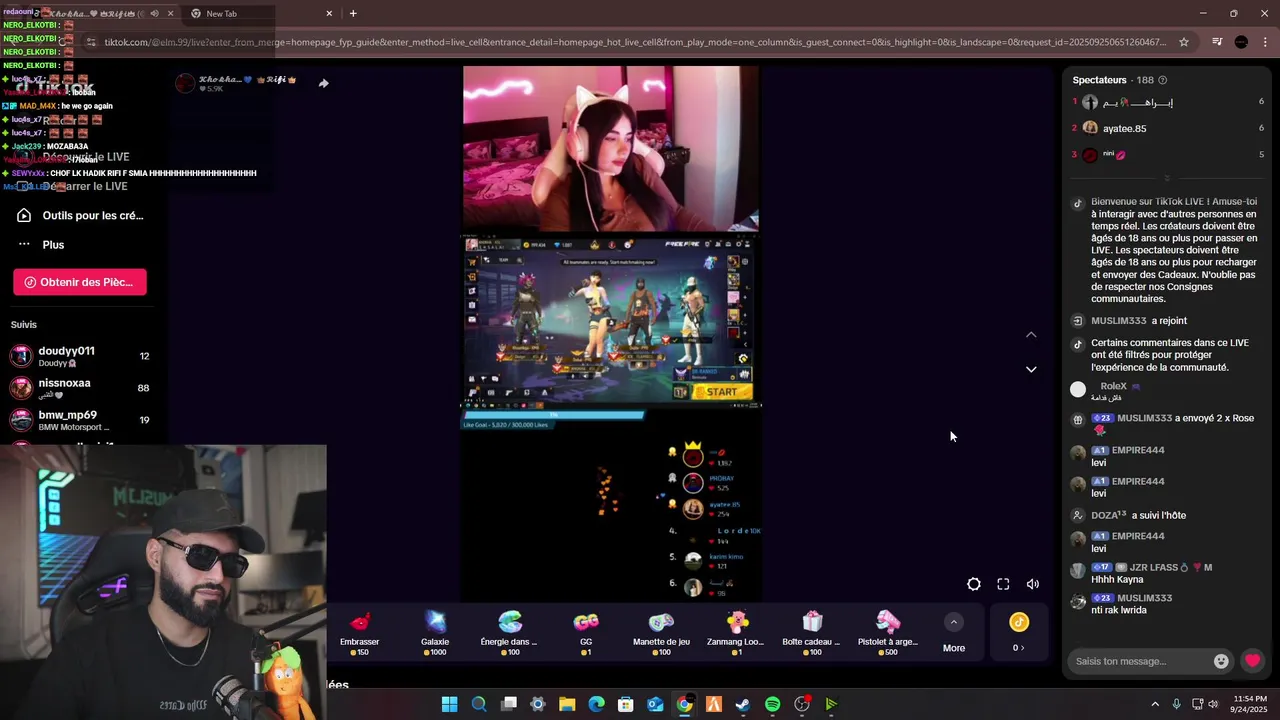Send the Zanmang Loo gift
This screenshot has height=720, width=1280.
pyautogui.click(x=735, y=634)
